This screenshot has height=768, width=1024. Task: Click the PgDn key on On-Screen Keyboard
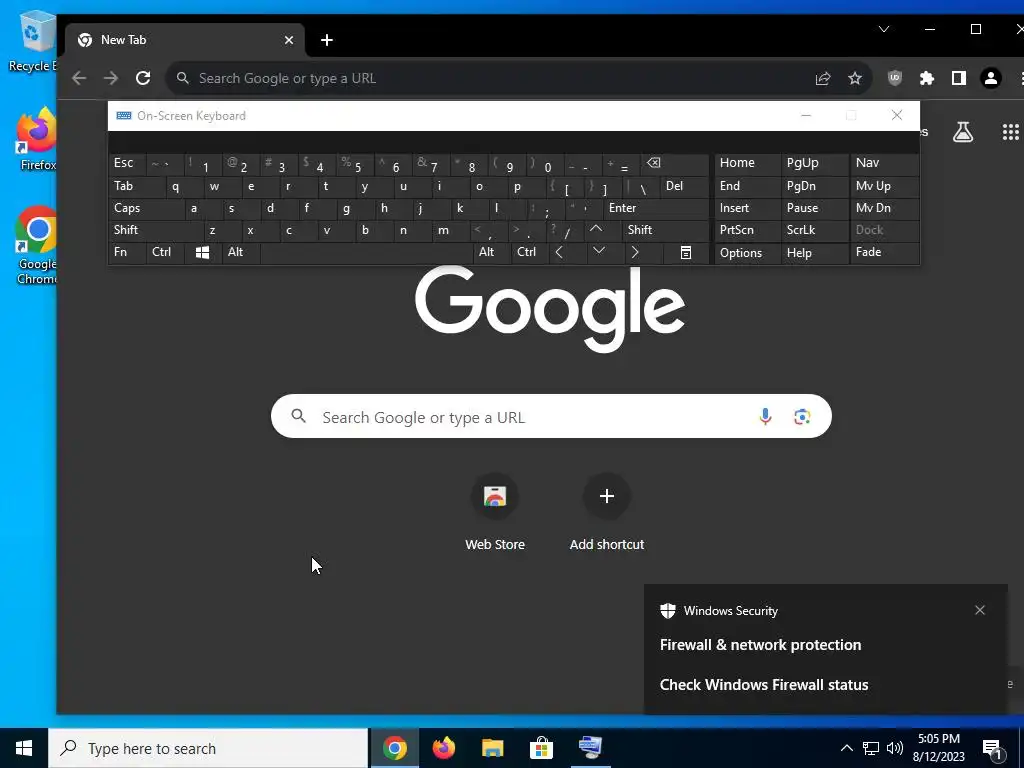coord(814,186)
